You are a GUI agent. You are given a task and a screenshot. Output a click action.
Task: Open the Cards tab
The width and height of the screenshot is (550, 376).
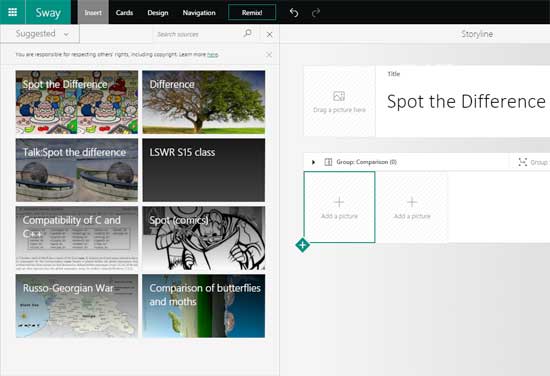tap(124, 13)
